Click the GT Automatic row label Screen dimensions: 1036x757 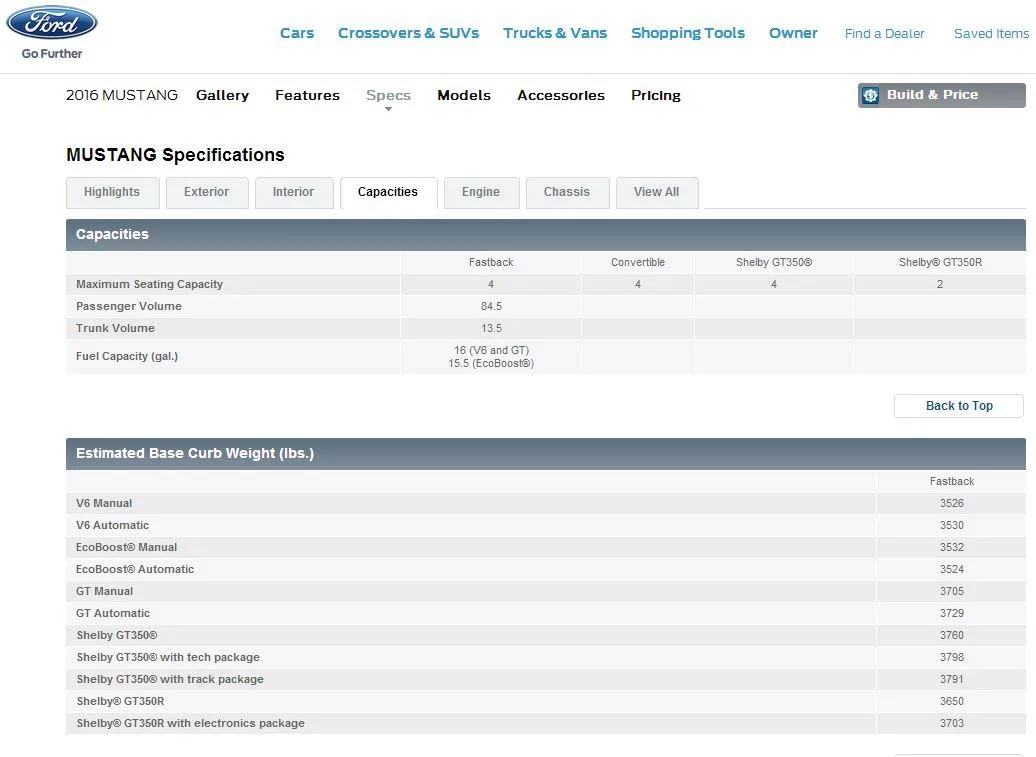pyautogui.click(x=113, y=613)
